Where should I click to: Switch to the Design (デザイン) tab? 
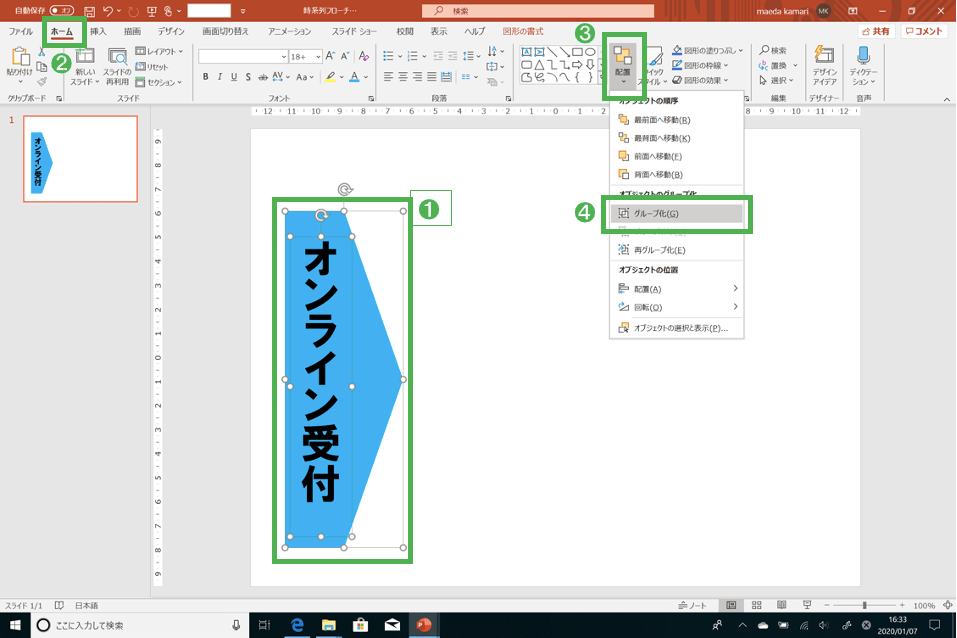pyautogui.click(x=171, y=31)
